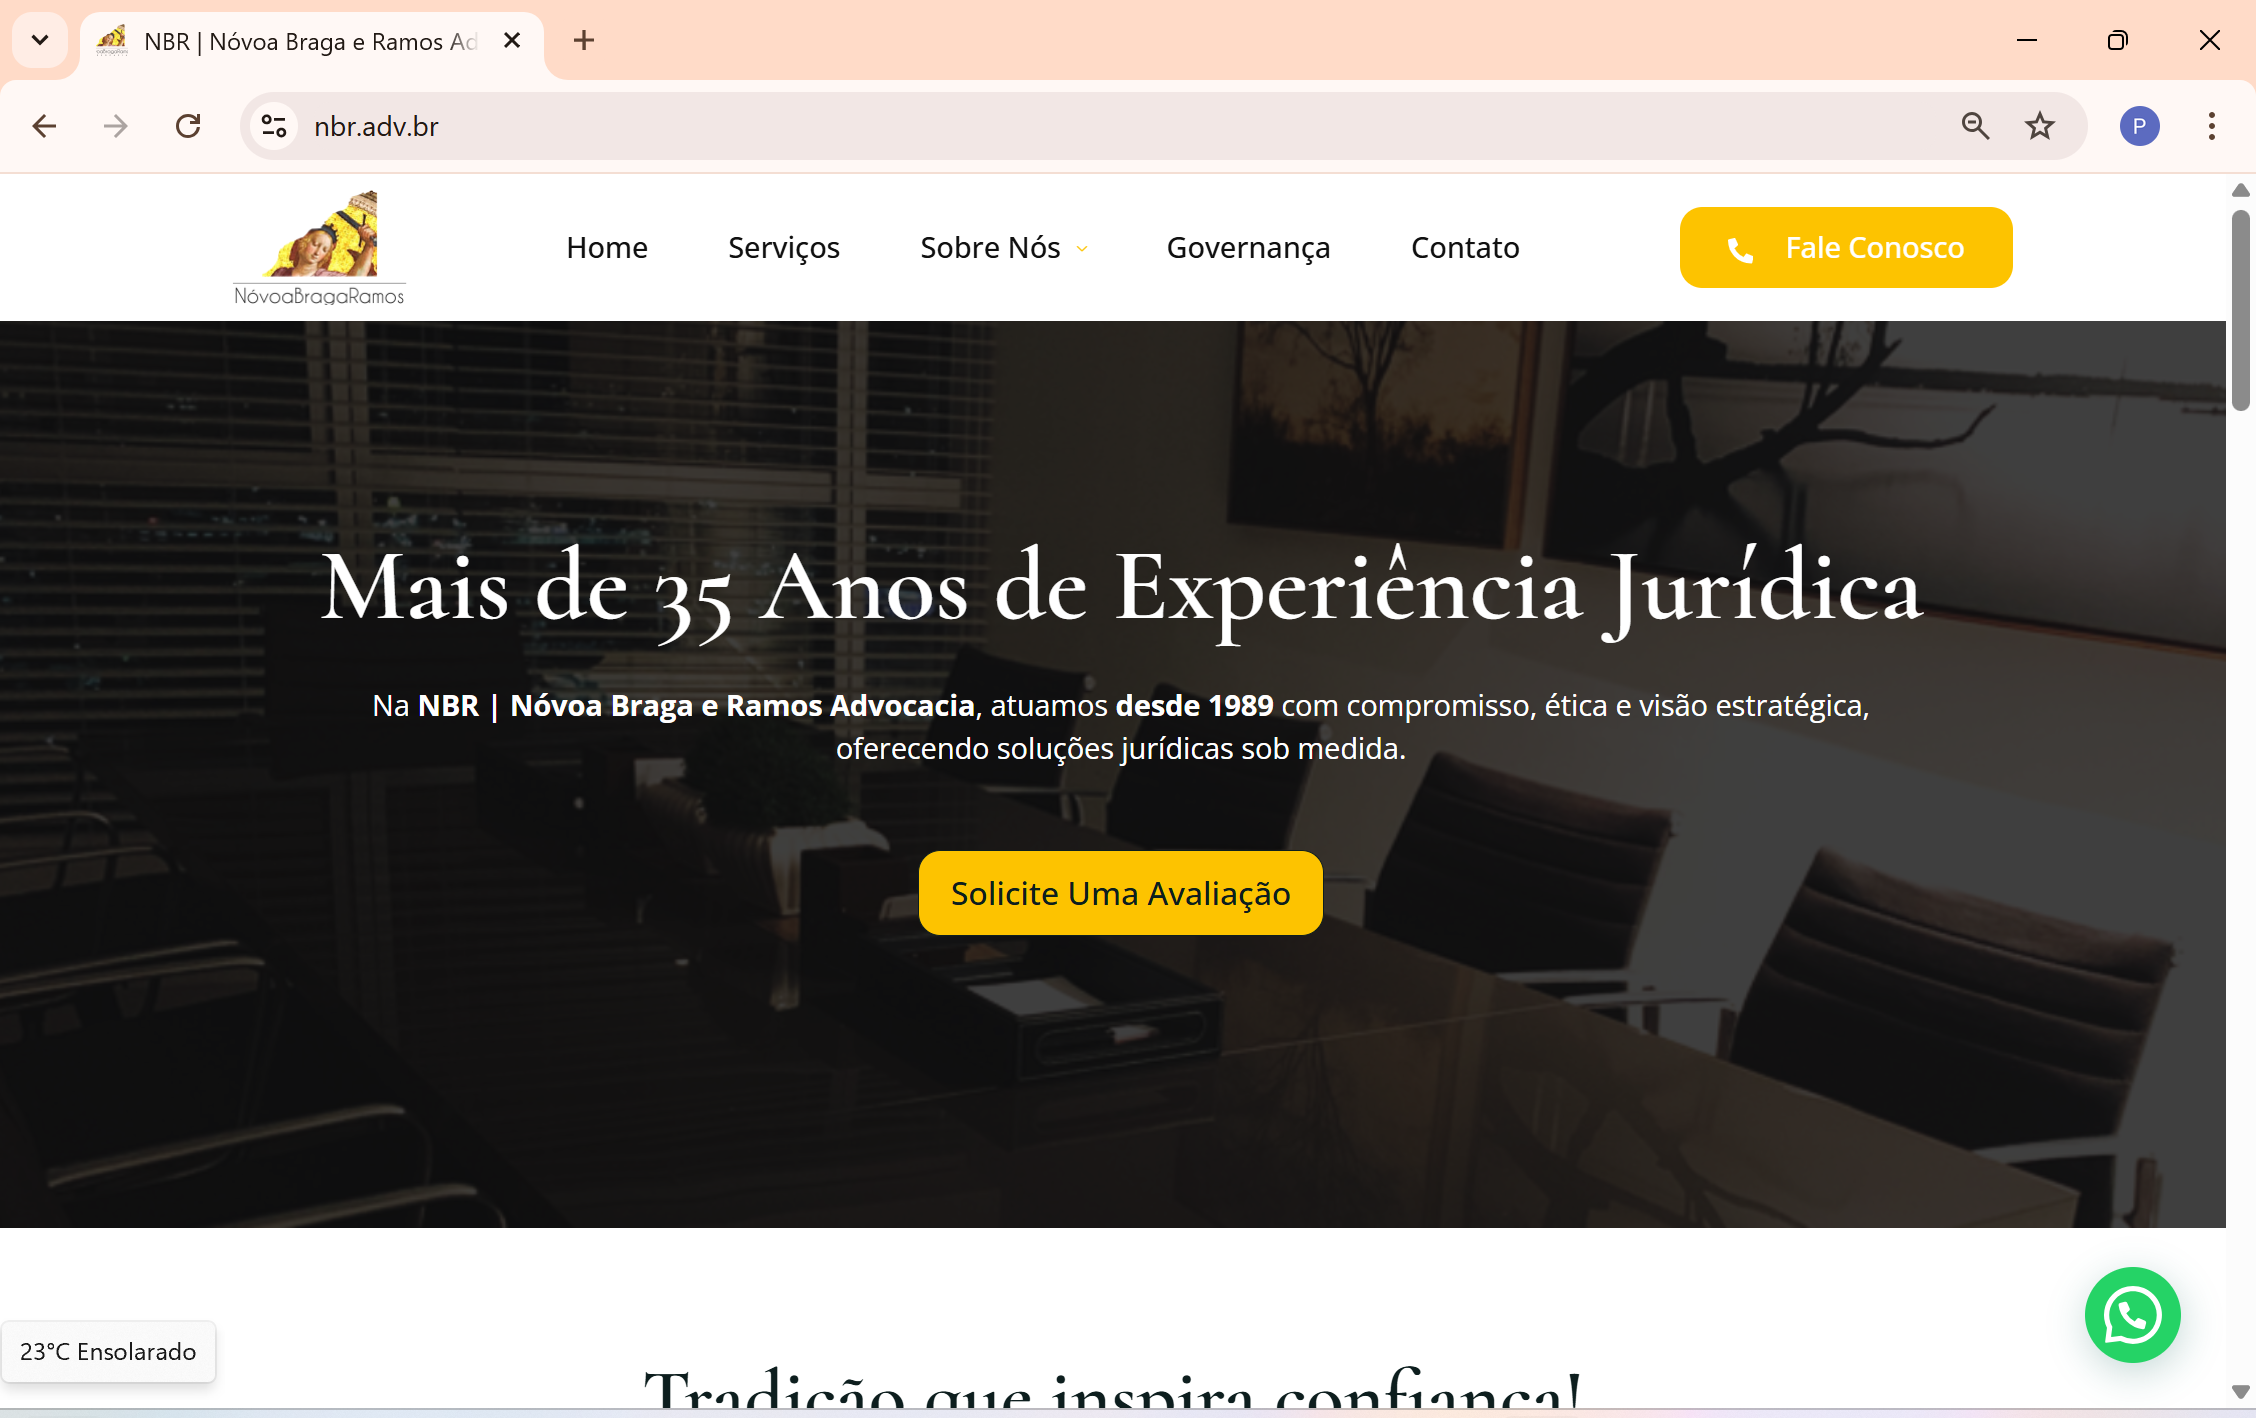Click the back navigation arrow

[x=43, y=126]
